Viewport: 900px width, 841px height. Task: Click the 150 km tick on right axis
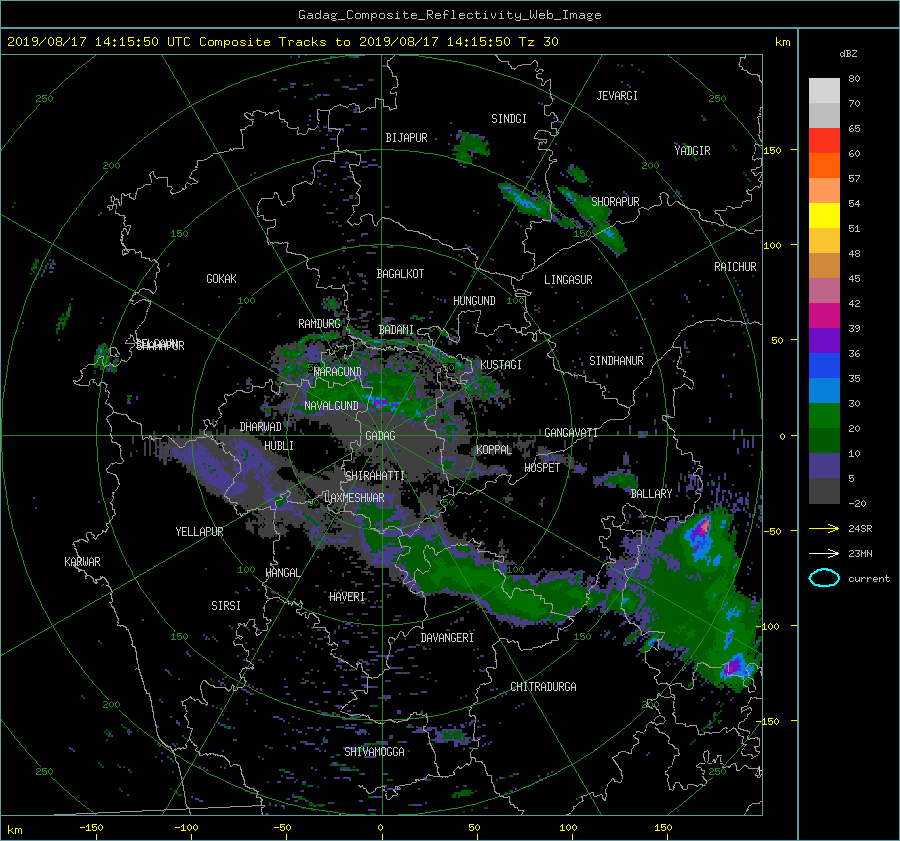coord(772,150)
